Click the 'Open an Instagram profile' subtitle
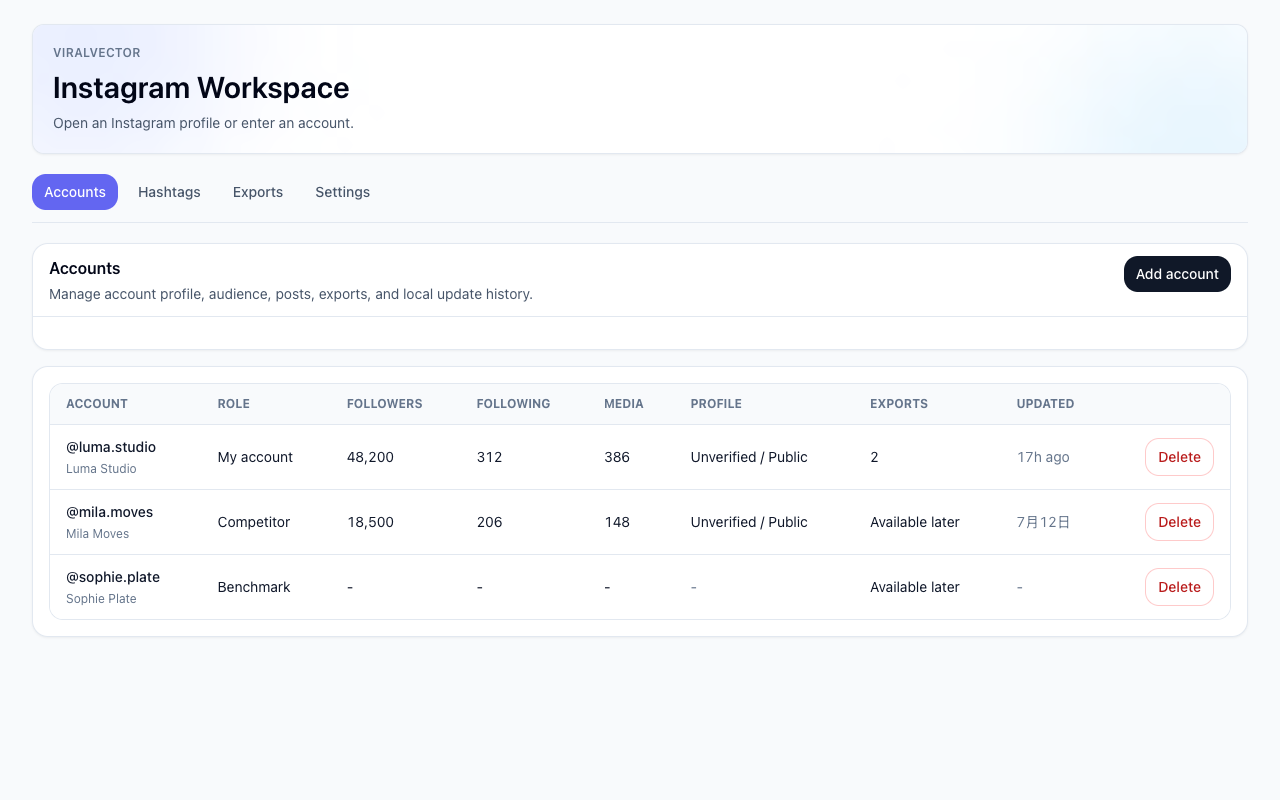Screen dimensions: 1280x800 point(203,123)
